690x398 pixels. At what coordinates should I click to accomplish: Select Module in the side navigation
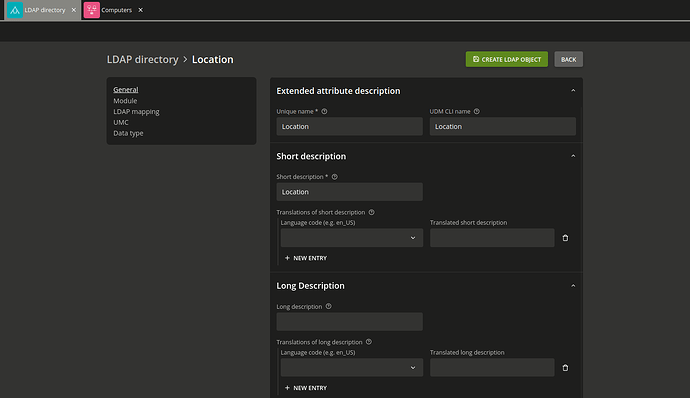(125, 100)
